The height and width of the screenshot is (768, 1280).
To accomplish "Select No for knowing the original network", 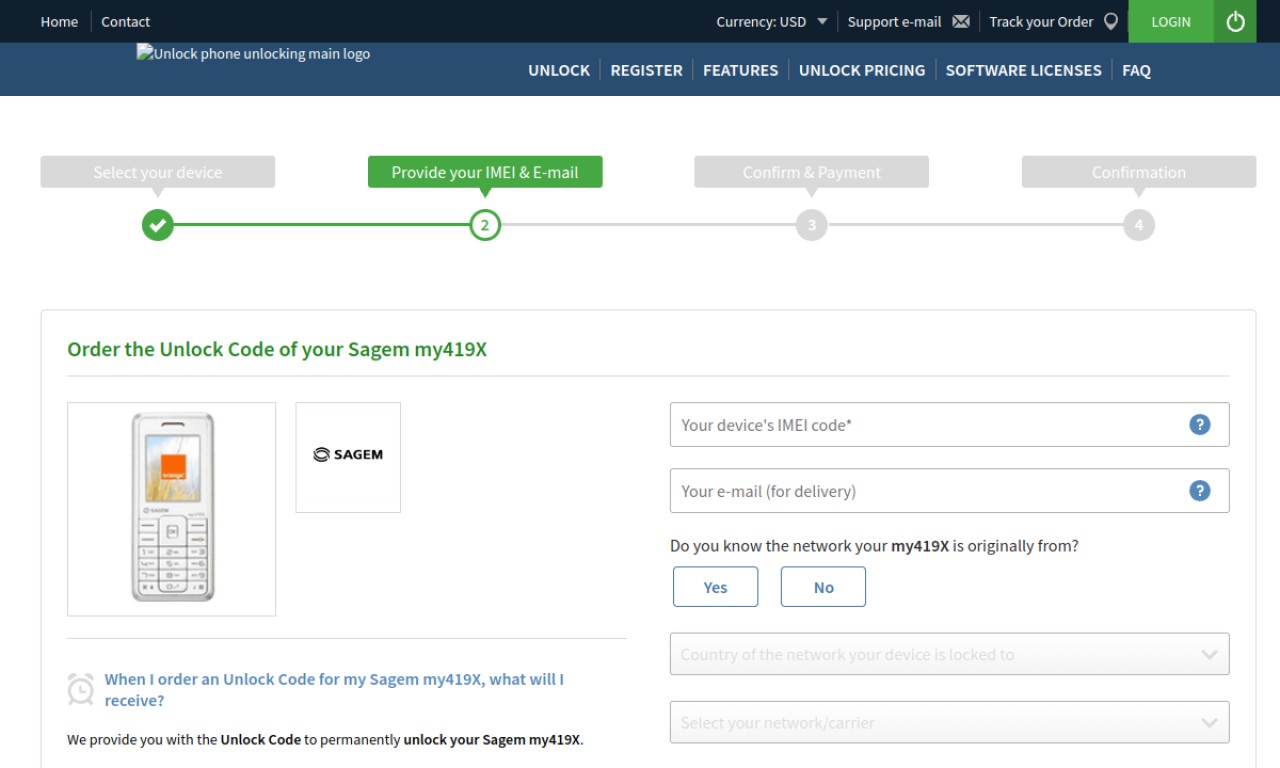I will 823,587.
